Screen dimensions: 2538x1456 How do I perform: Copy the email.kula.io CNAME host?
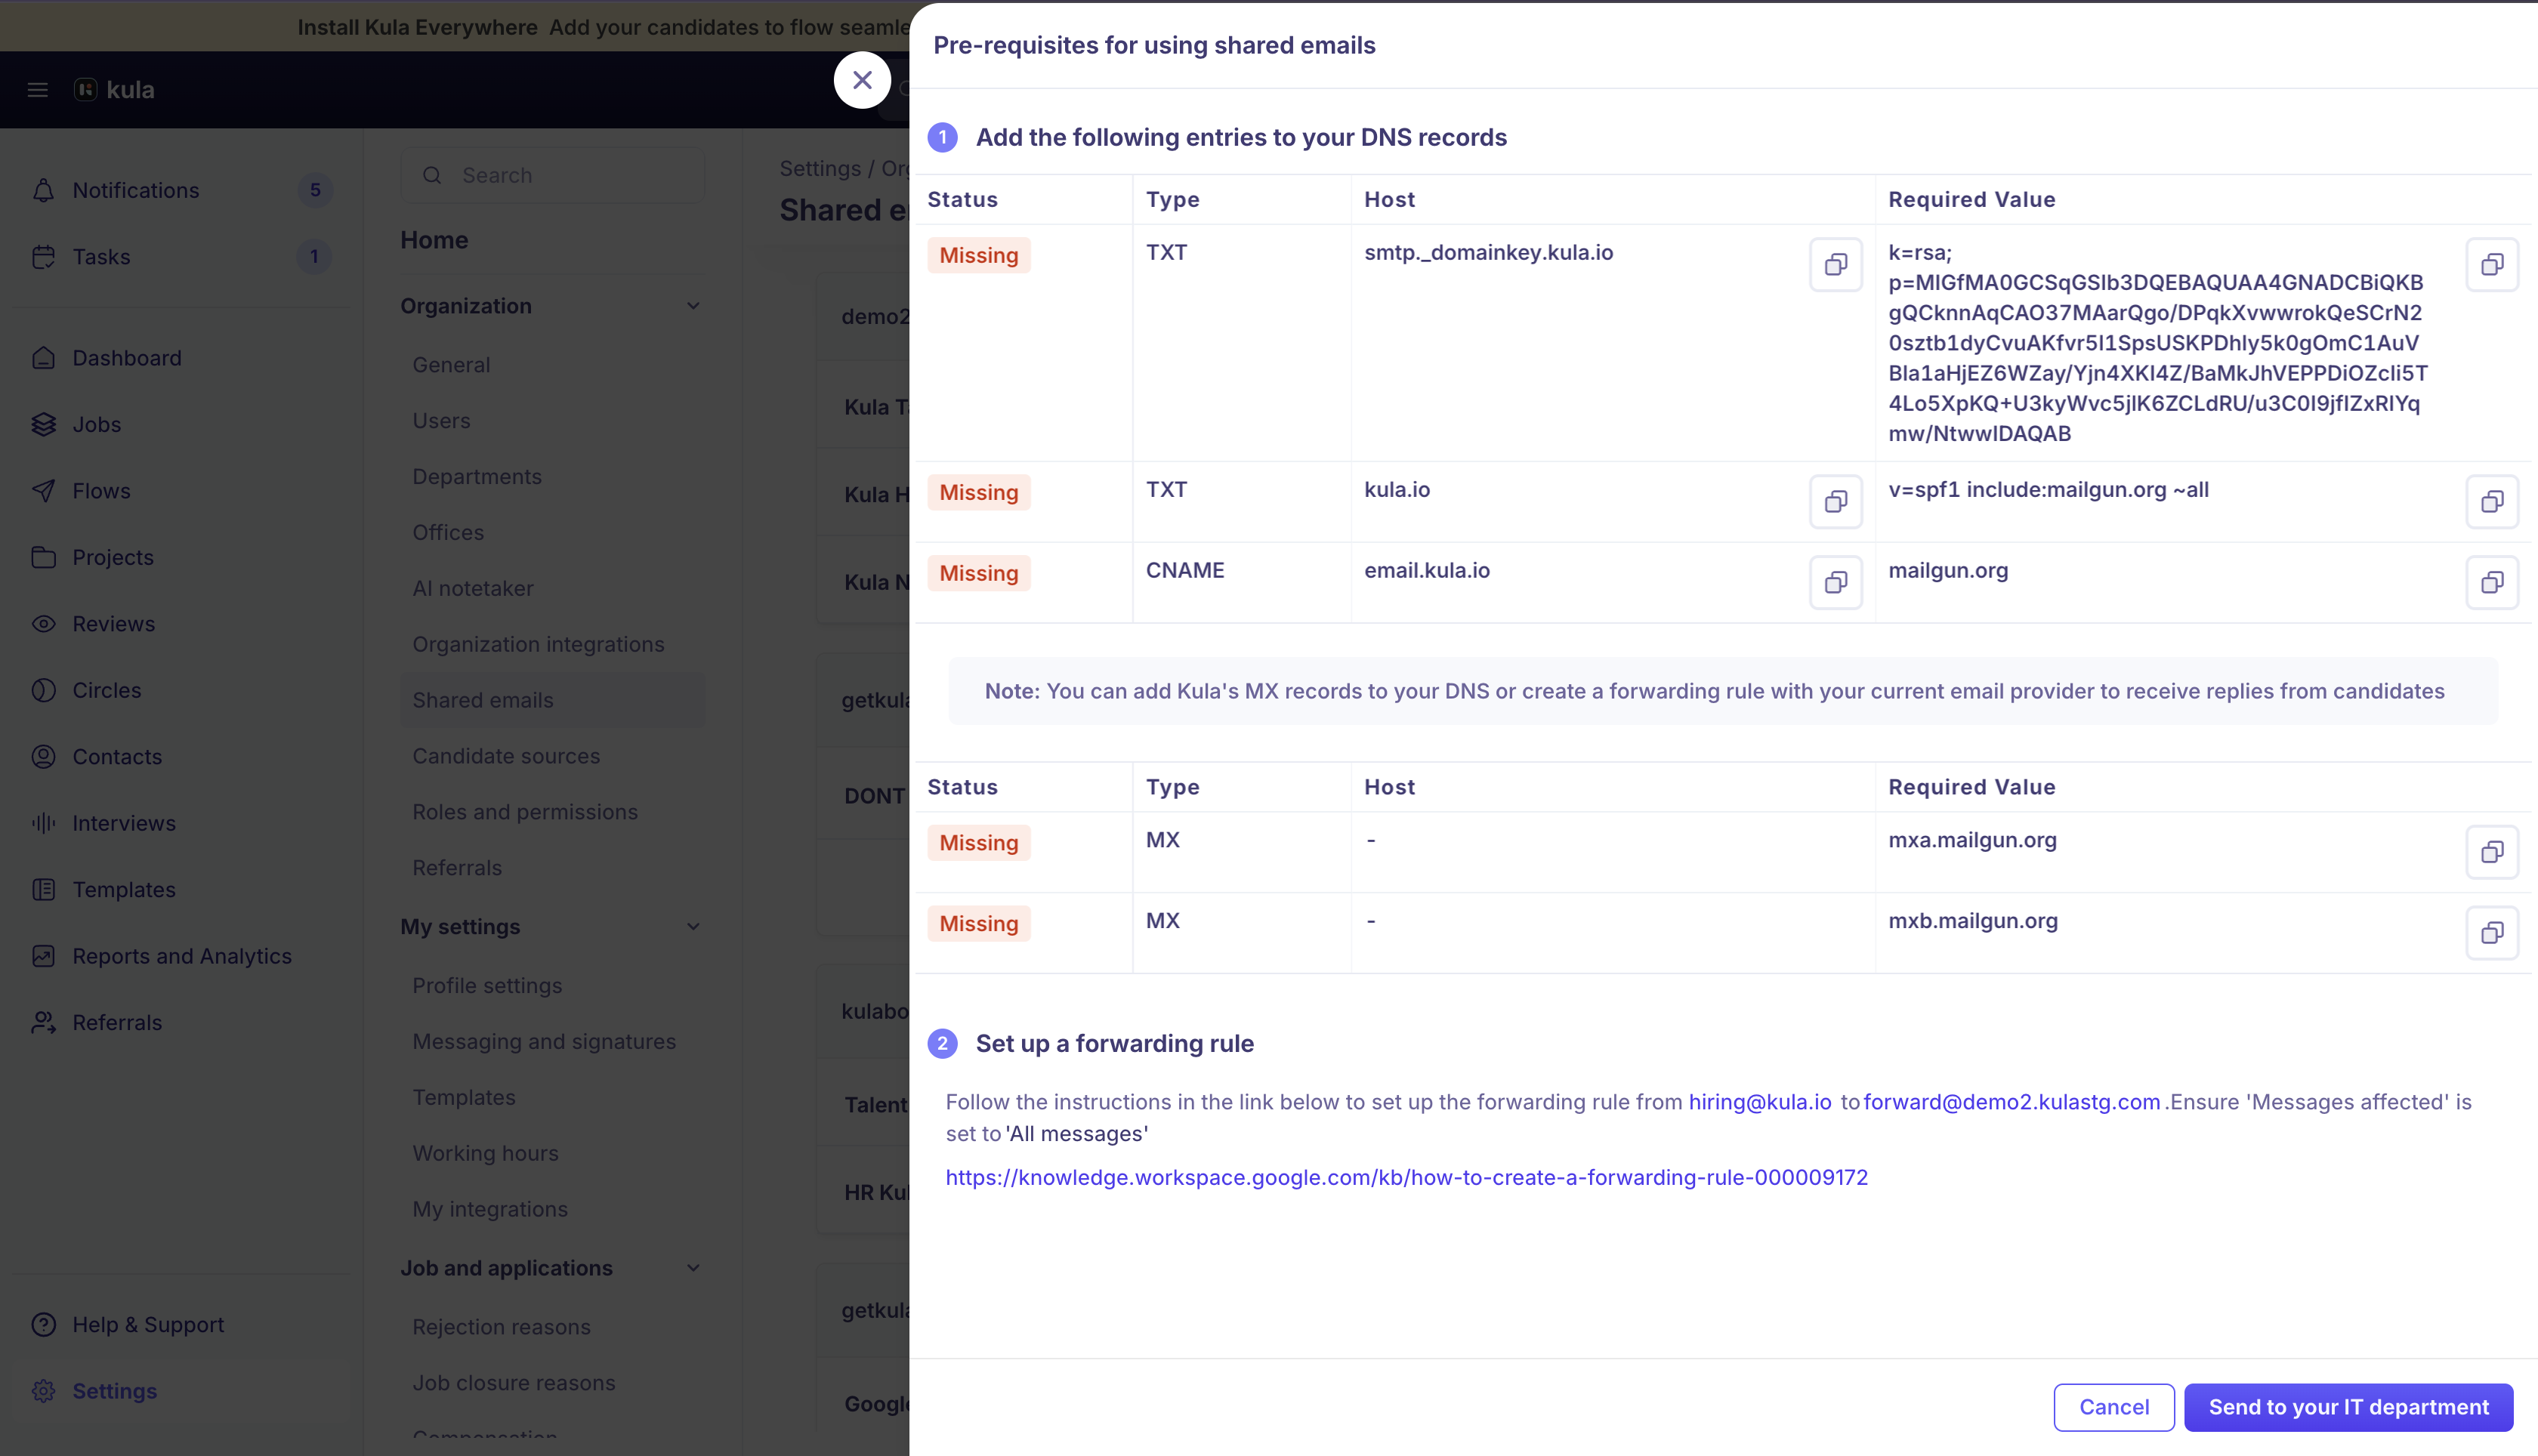click(1835, 583)
